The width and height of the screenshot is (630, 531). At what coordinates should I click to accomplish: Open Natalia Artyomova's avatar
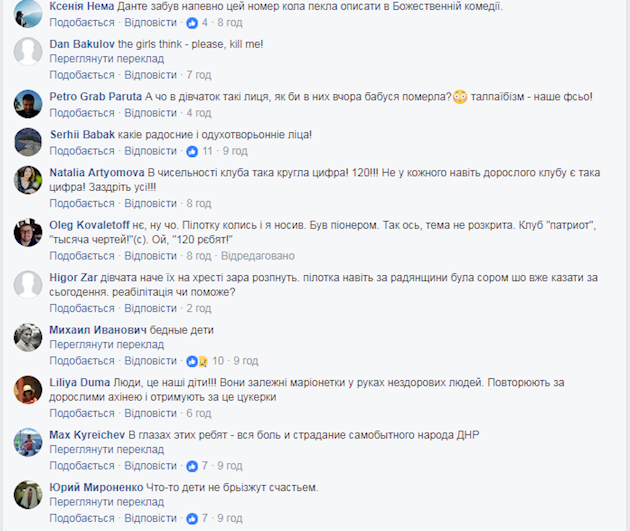coord(28,180)
